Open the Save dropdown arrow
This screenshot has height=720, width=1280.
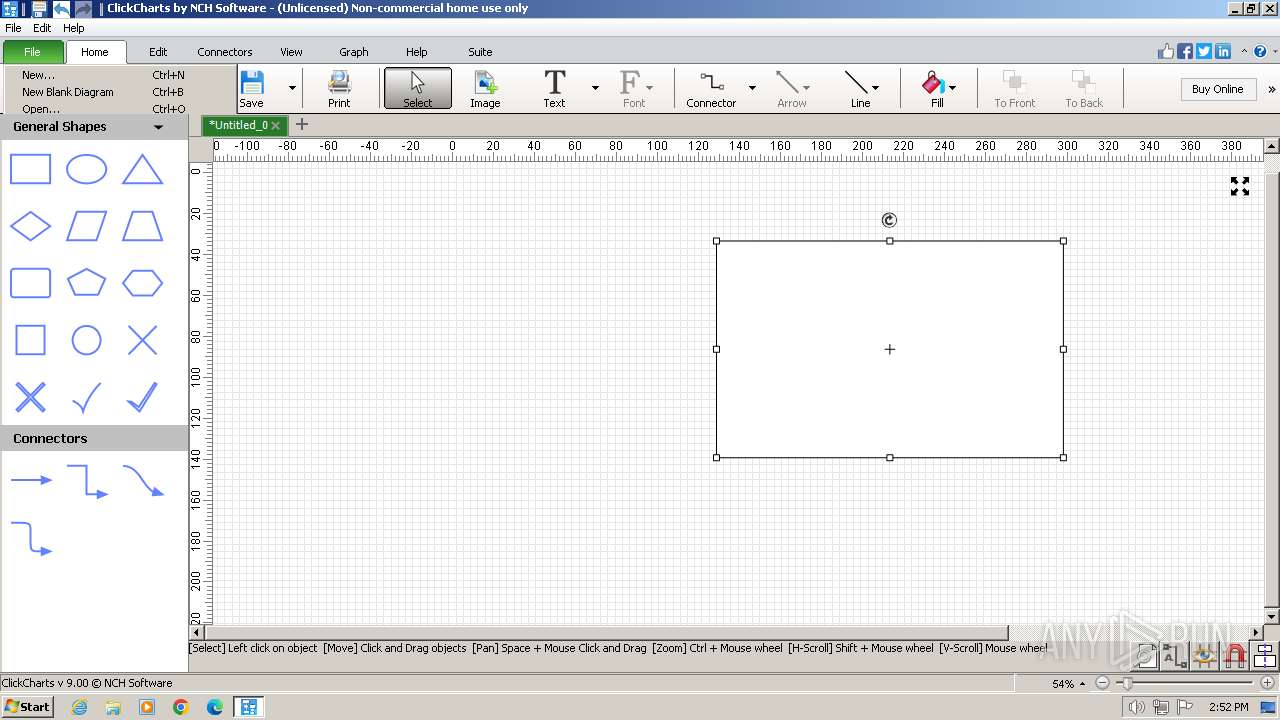click(x=292, y=88)
